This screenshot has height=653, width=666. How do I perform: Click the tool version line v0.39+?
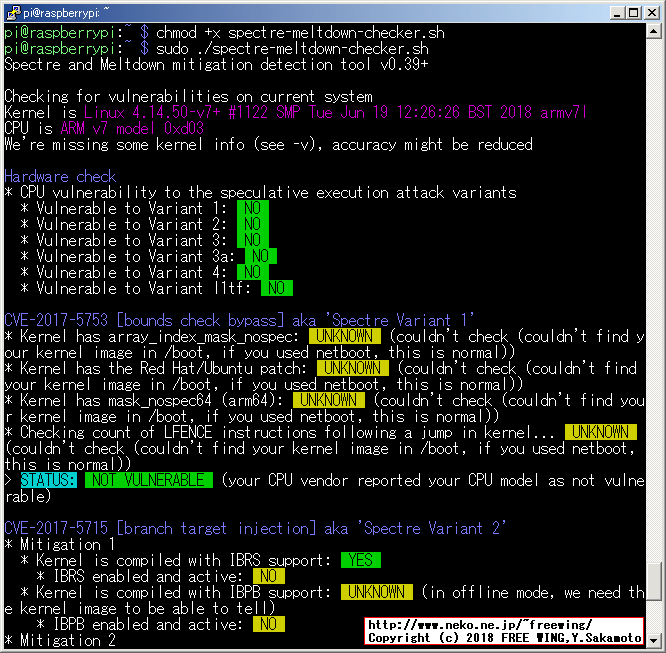click(x=216, y=65)
